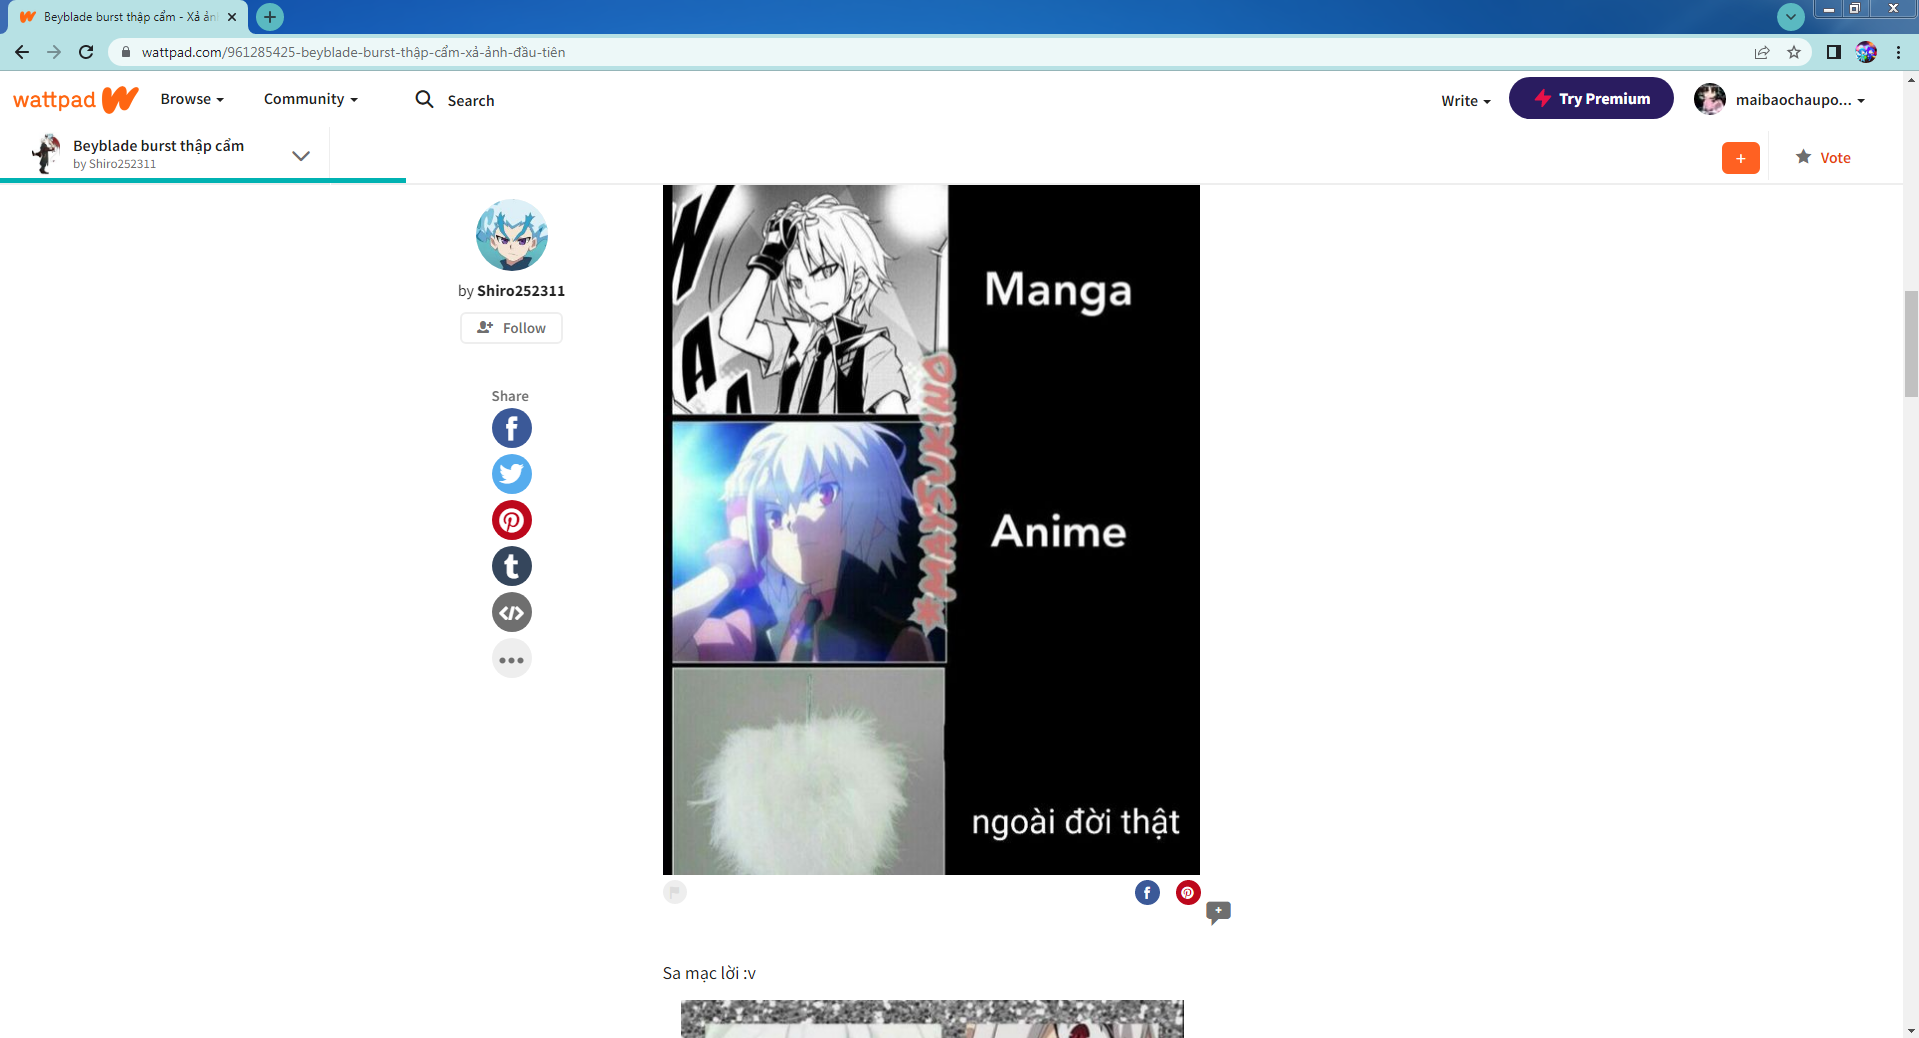Open the Write menu
The image size is (1919, 1038).
[x=1465, y=101]
